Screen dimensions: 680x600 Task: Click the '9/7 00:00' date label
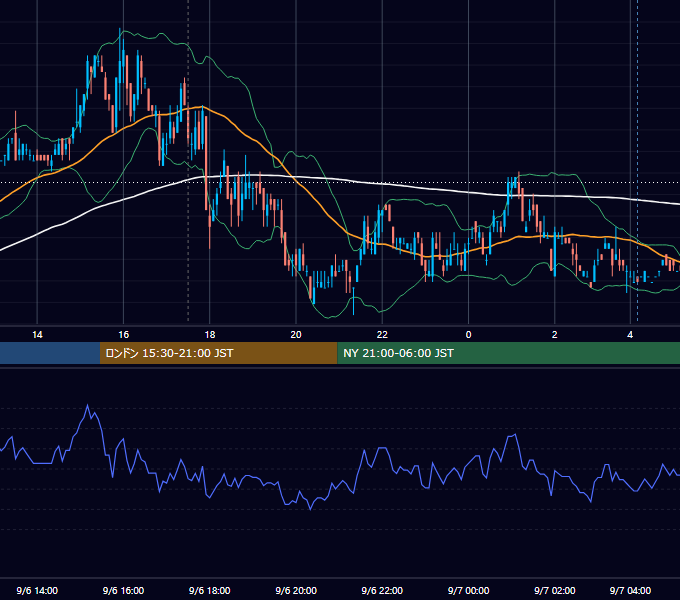point(468,590)
